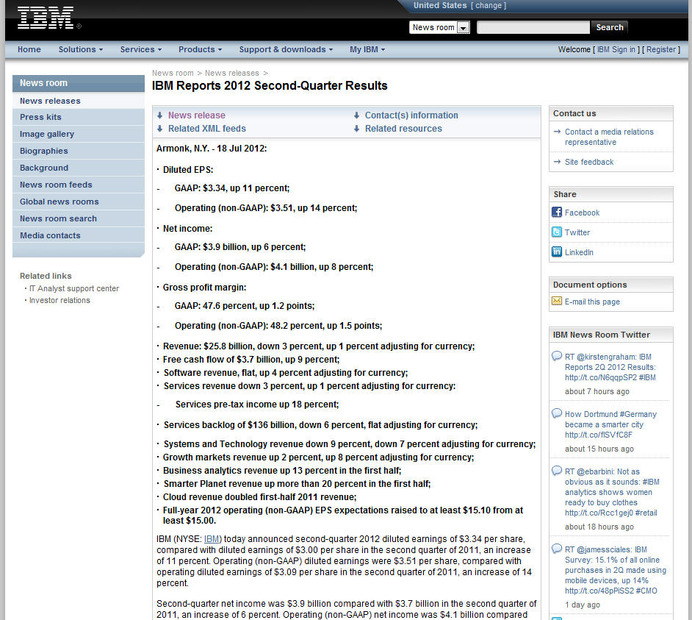Click speech bubble icon of Dortmund tweet
The height and width of the screenshot is (620, 692).
click(x=557, y=413)
